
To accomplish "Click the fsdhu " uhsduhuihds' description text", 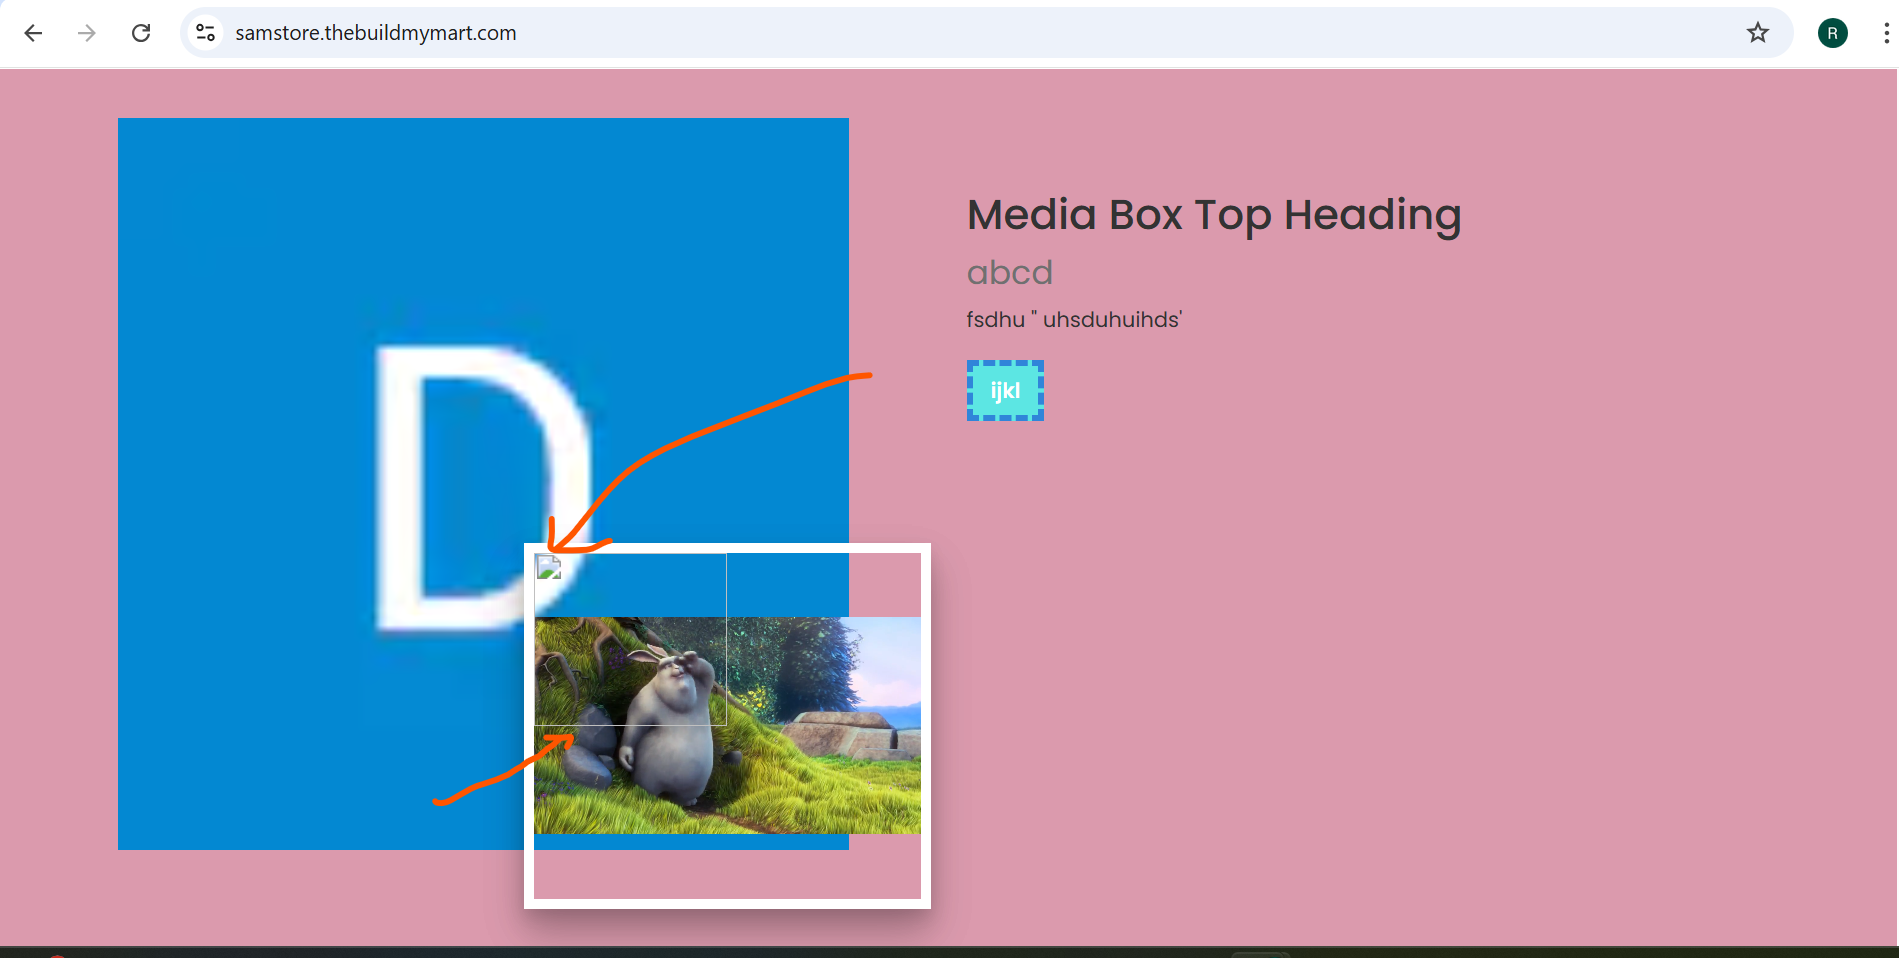I will (1074, 320).
